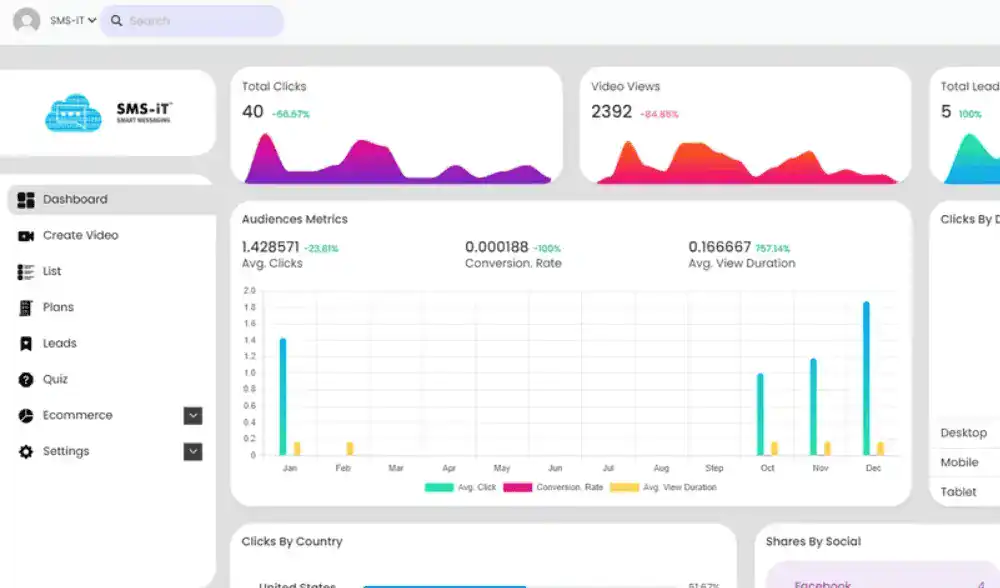Click the Quiz question mark icon
Viewport: 1000px width, 588px height.
[26, 380]
